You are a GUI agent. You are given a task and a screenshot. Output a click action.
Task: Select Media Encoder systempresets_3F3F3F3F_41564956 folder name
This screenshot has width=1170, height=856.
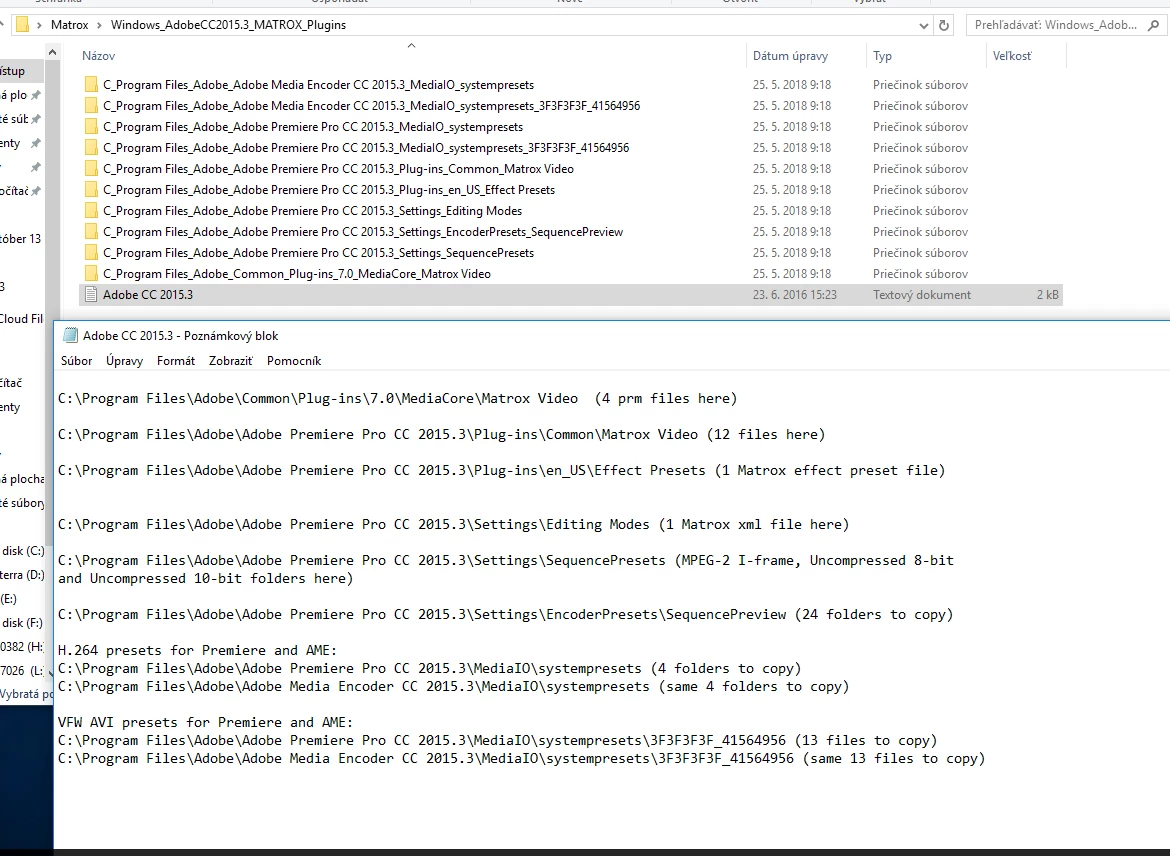coord(372,105)
